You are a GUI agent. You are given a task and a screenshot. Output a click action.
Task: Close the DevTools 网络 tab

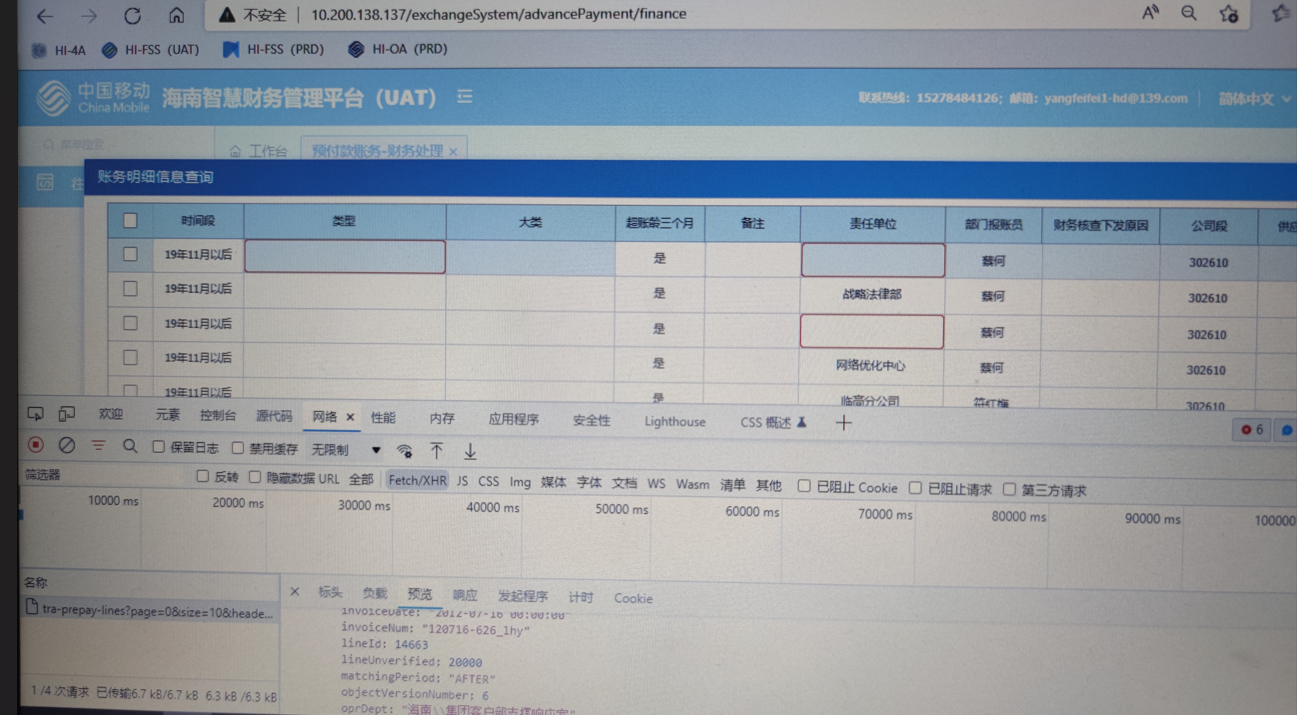pos(350,417)
